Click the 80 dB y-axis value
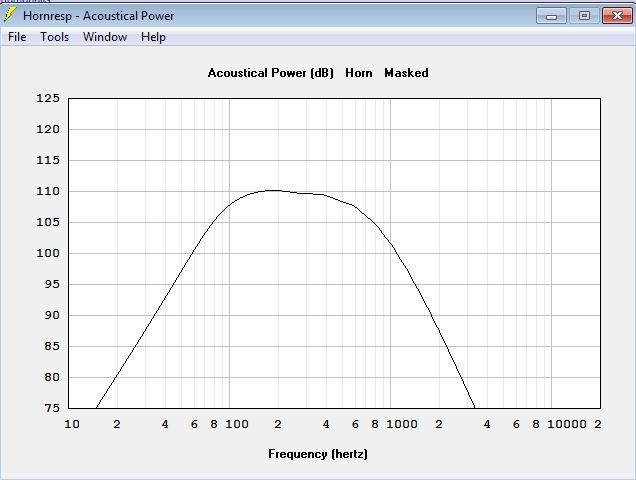This screenshot has width=636, height=480. coord(52,377)
